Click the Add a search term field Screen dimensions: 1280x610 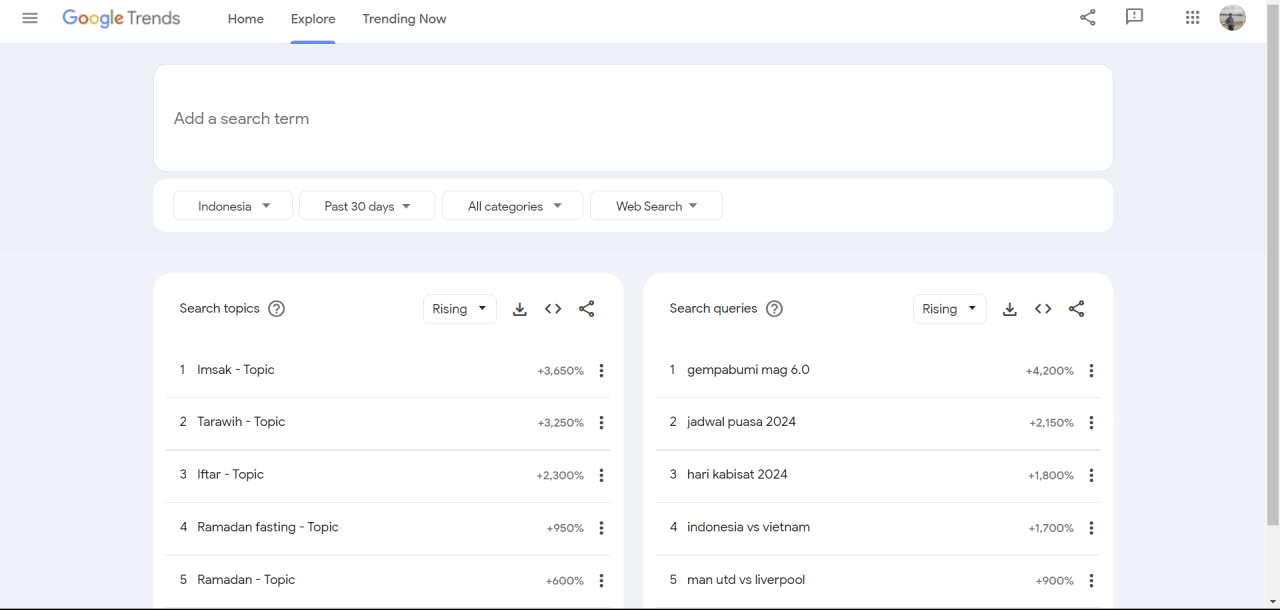pos(632,118)
